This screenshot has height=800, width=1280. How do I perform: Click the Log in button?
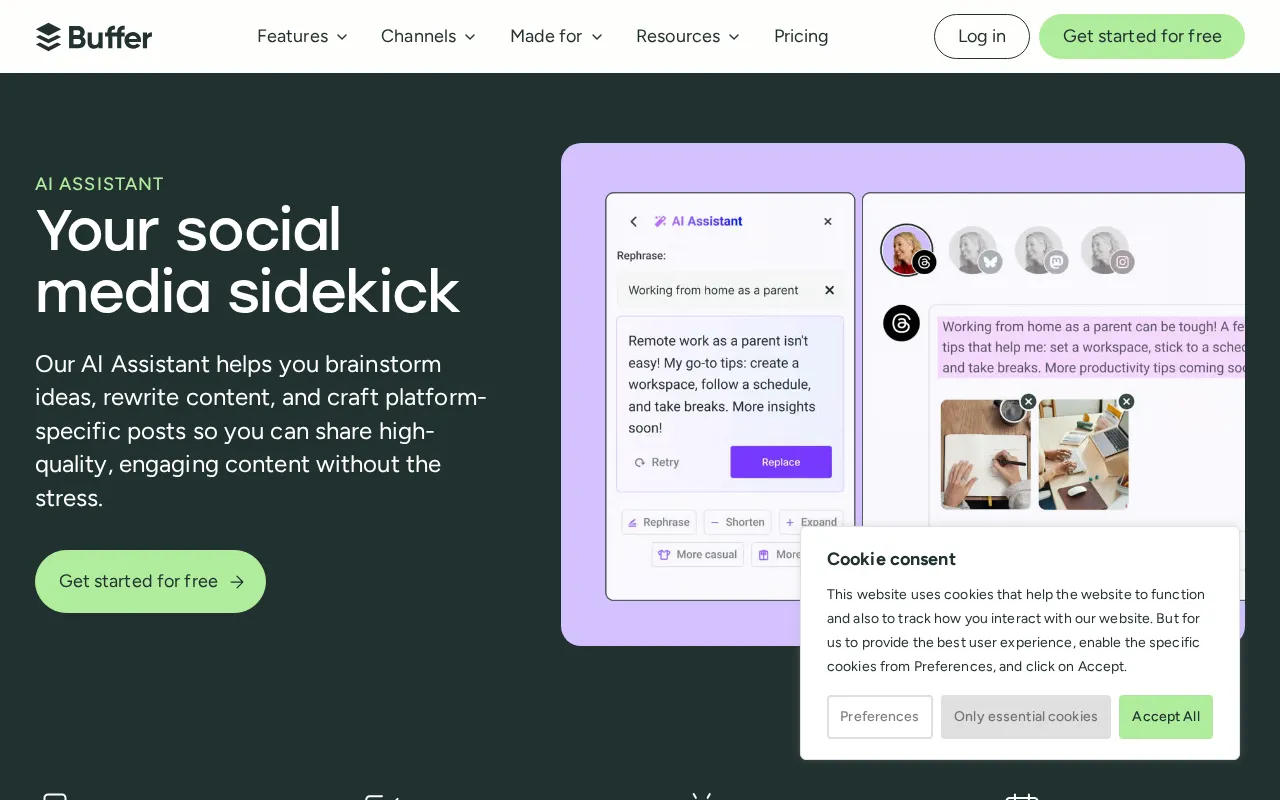(x=982, y=36)
